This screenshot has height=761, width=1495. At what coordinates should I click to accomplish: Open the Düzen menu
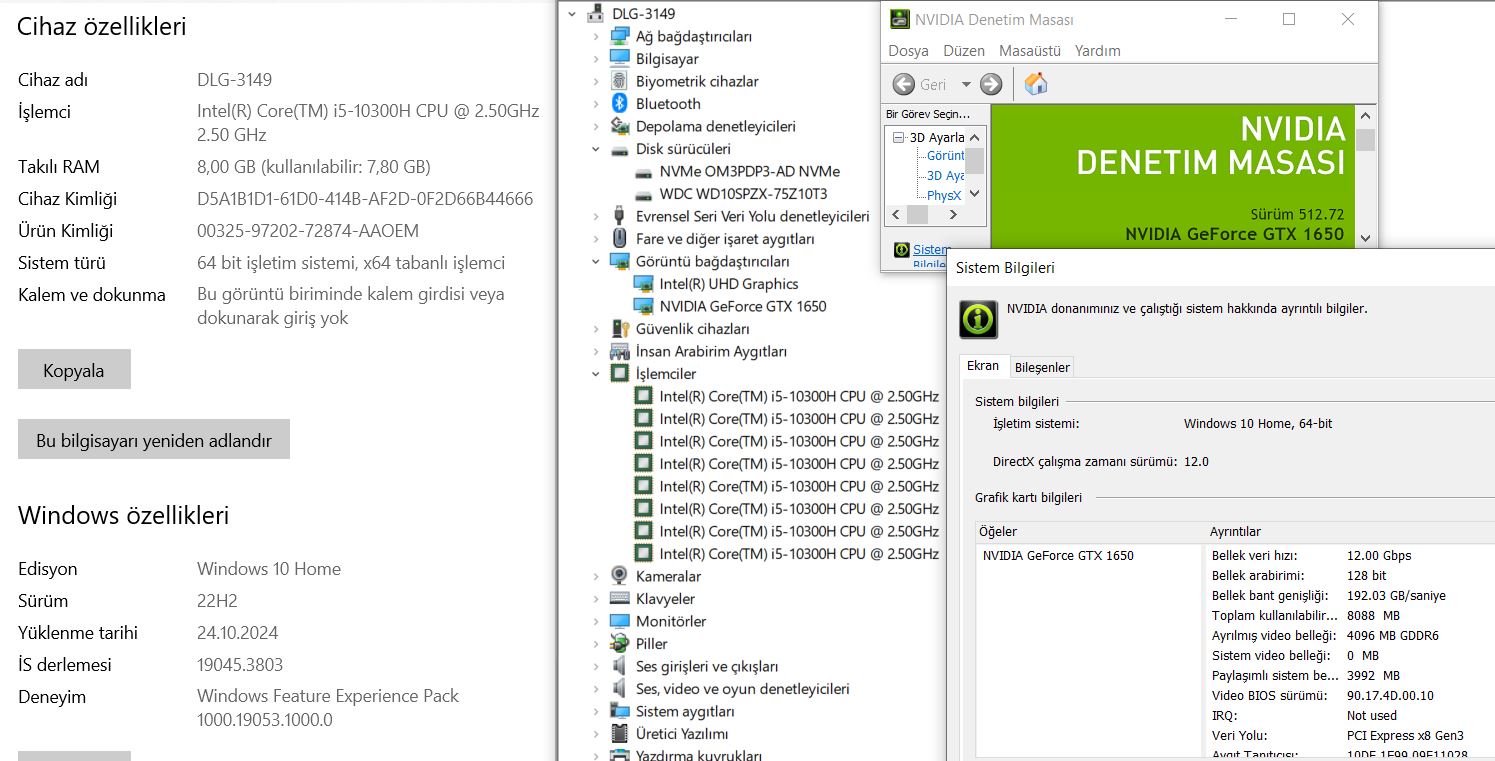point(964,50)
